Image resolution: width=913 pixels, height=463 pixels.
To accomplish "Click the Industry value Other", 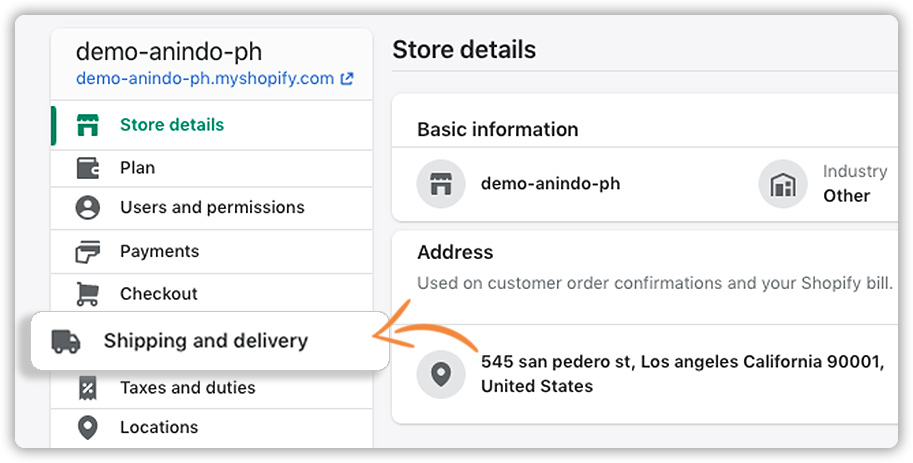I will [x=846, y=196].
